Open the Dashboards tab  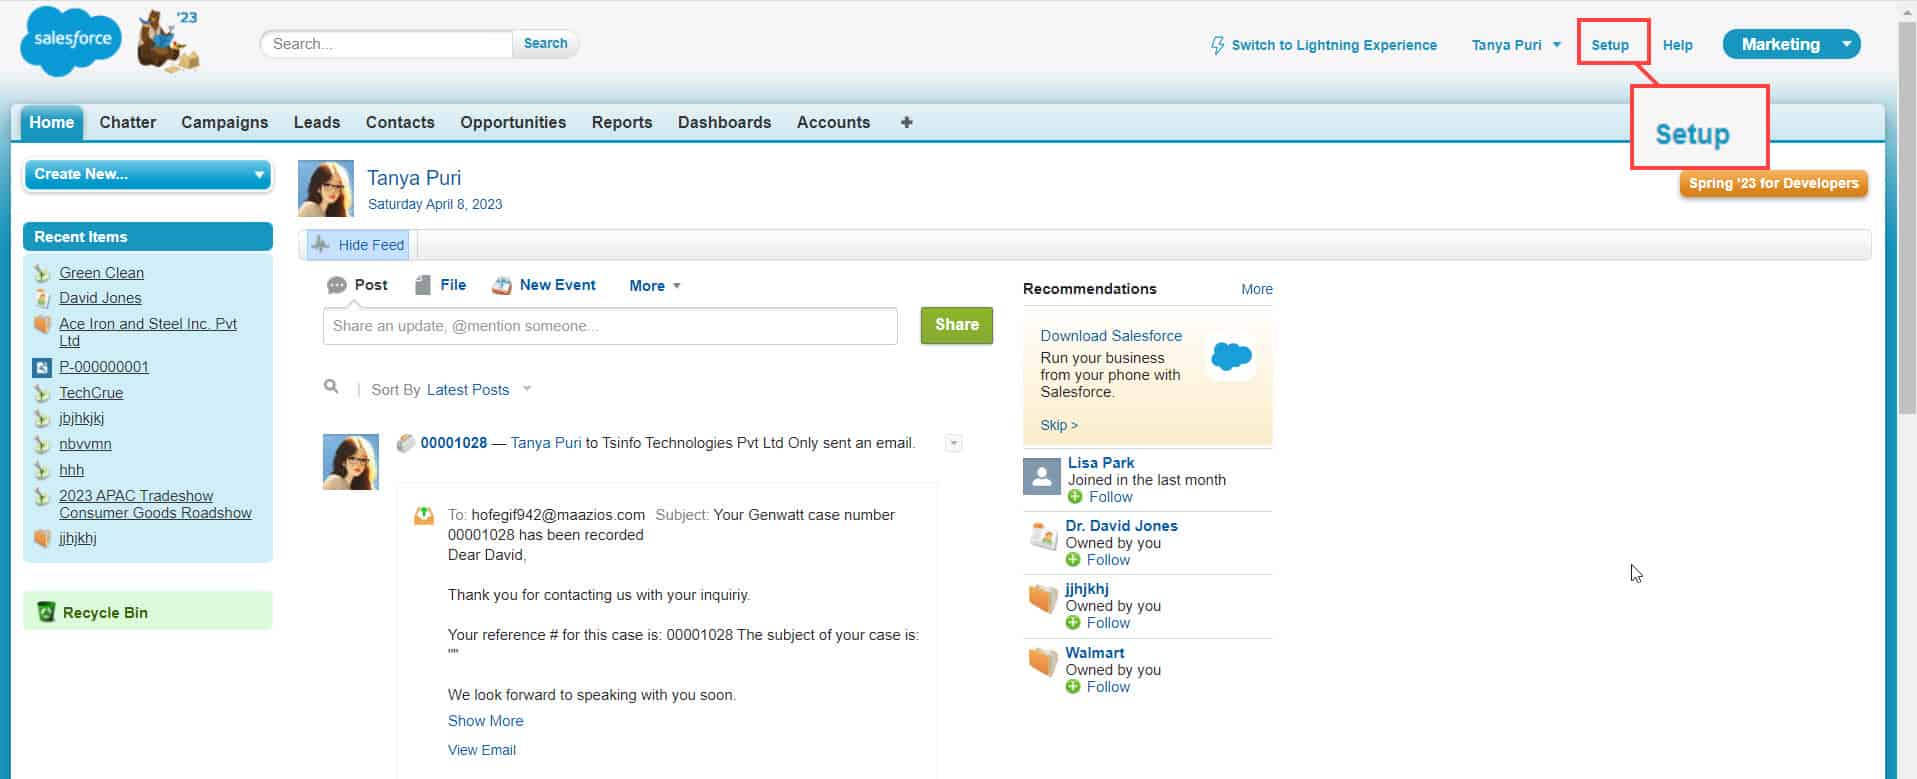point(725,122)
